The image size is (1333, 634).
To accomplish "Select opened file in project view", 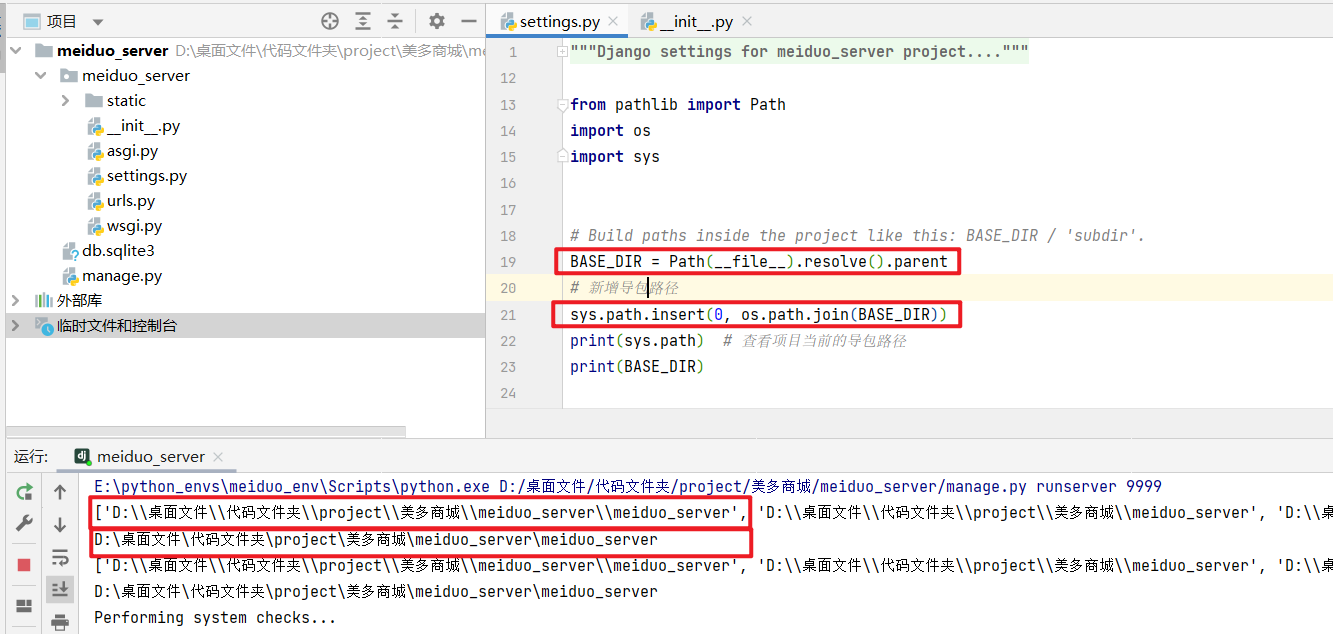I will tap(330, 20).
